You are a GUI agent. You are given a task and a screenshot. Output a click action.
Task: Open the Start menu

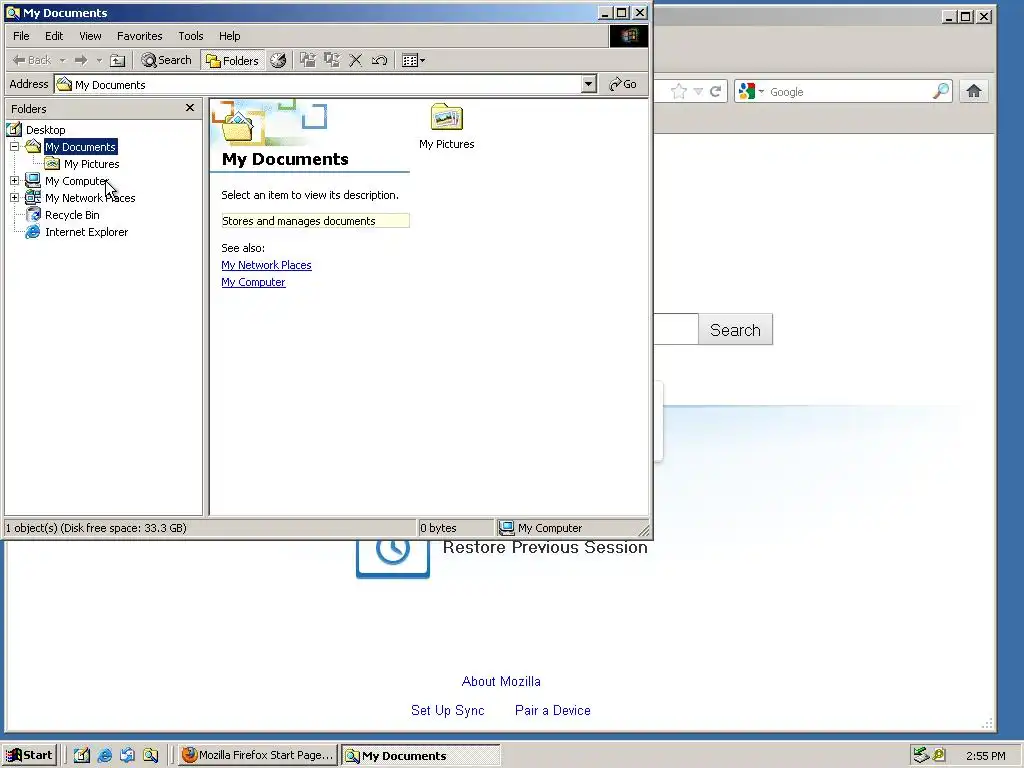click(x=29, y=755)
